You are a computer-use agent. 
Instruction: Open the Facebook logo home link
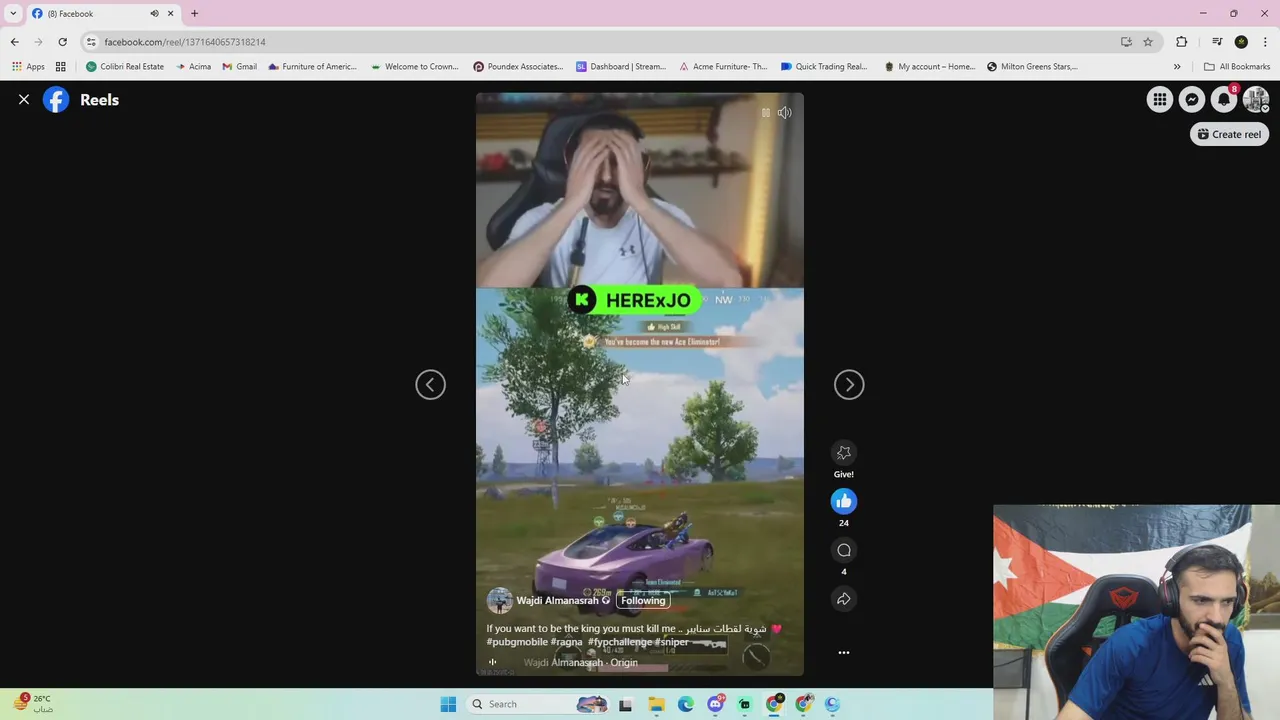(56, 100)
